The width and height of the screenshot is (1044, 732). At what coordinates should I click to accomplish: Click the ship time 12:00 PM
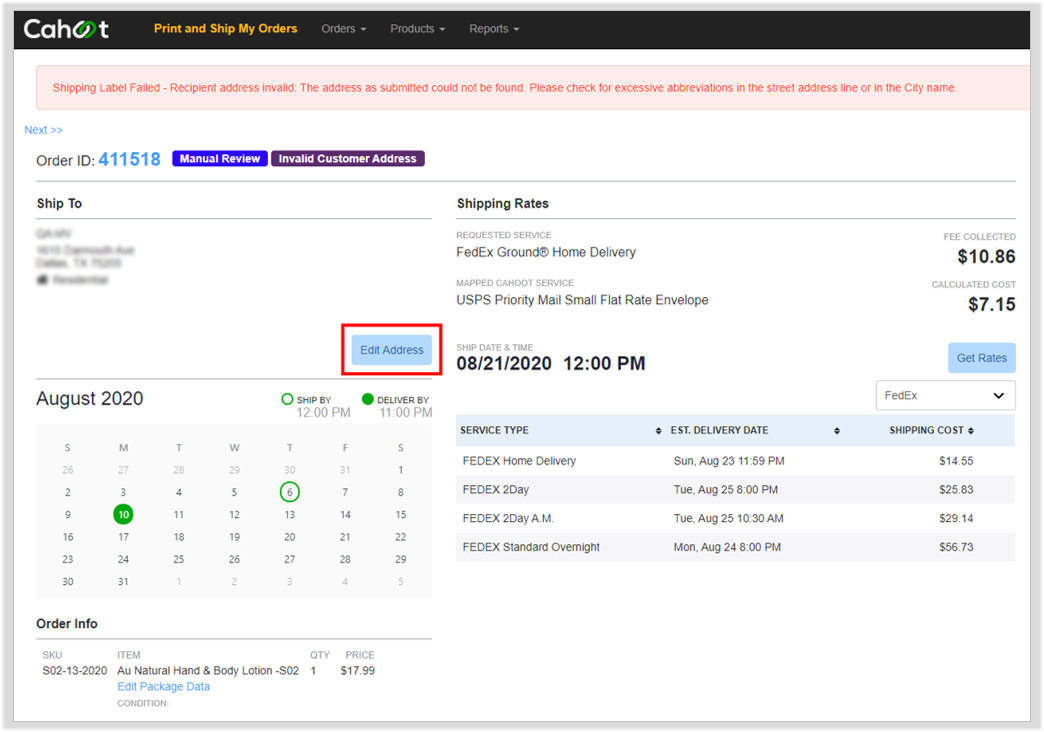tap(604, 364)
